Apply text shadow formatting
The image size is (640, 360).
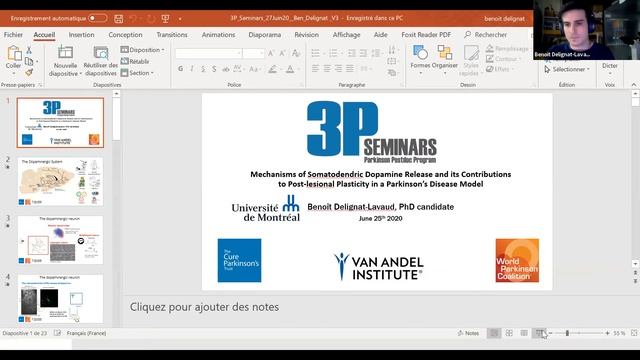tap(214, 69)
